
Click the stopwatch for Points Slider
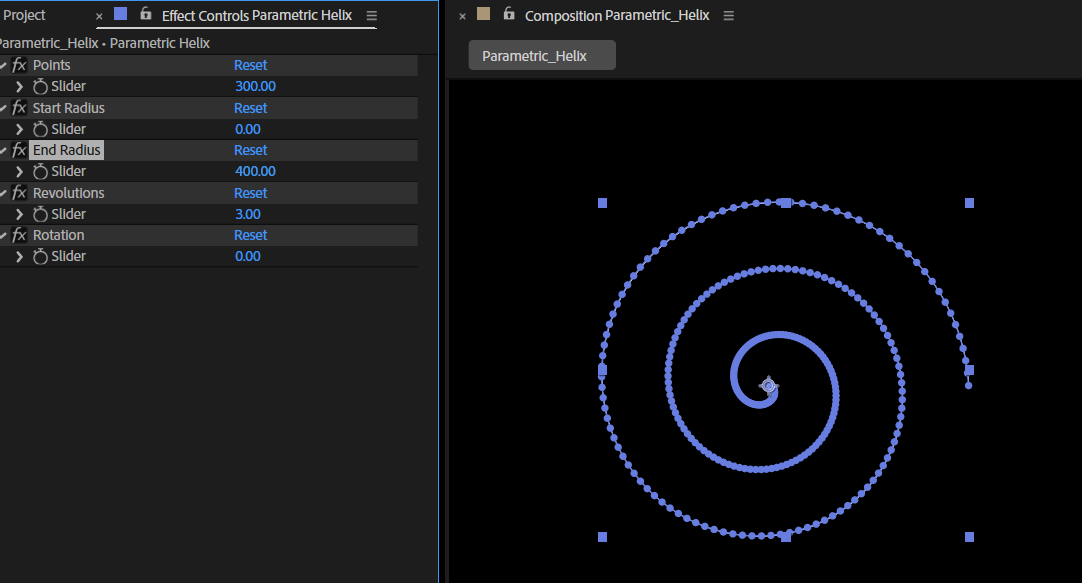click(40, 86)
